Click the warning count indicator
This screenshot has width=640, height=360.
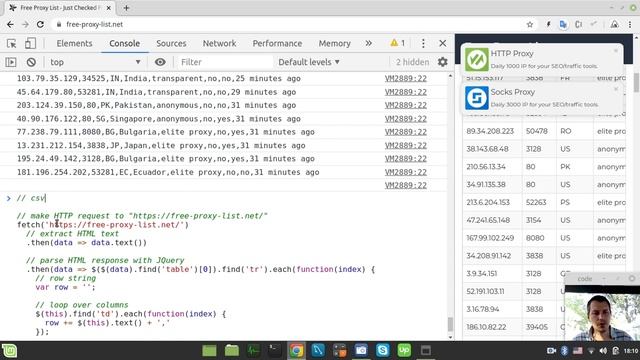(x=398, y=43)
